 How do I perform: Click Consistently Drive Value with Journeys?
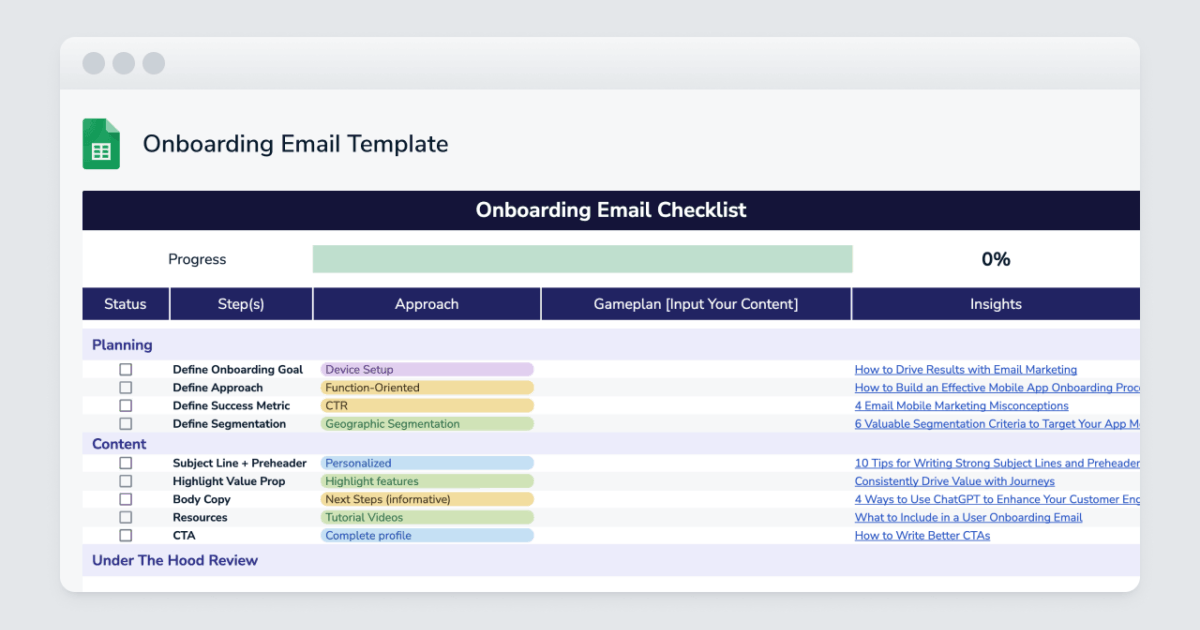(x=954, y=481)
